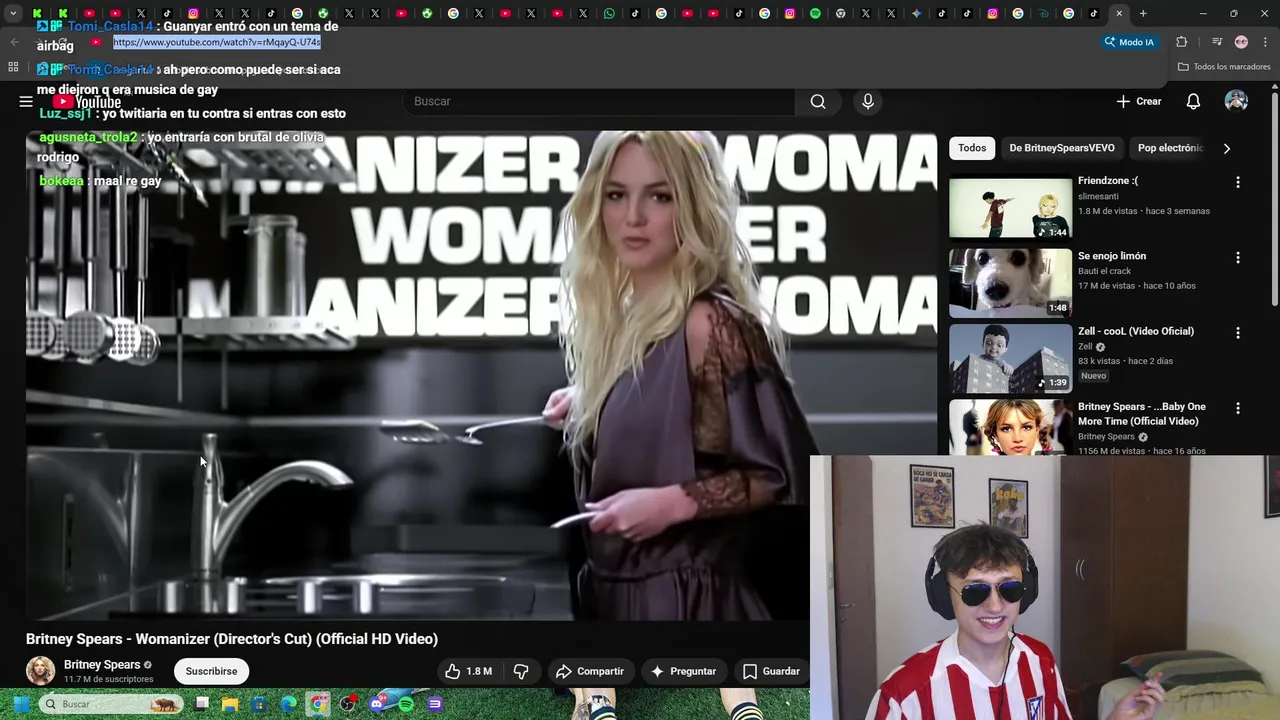Click the Crear button
Image resolution: width=1280 pixels, height=720 pixels.
[x=1139, y=101]
